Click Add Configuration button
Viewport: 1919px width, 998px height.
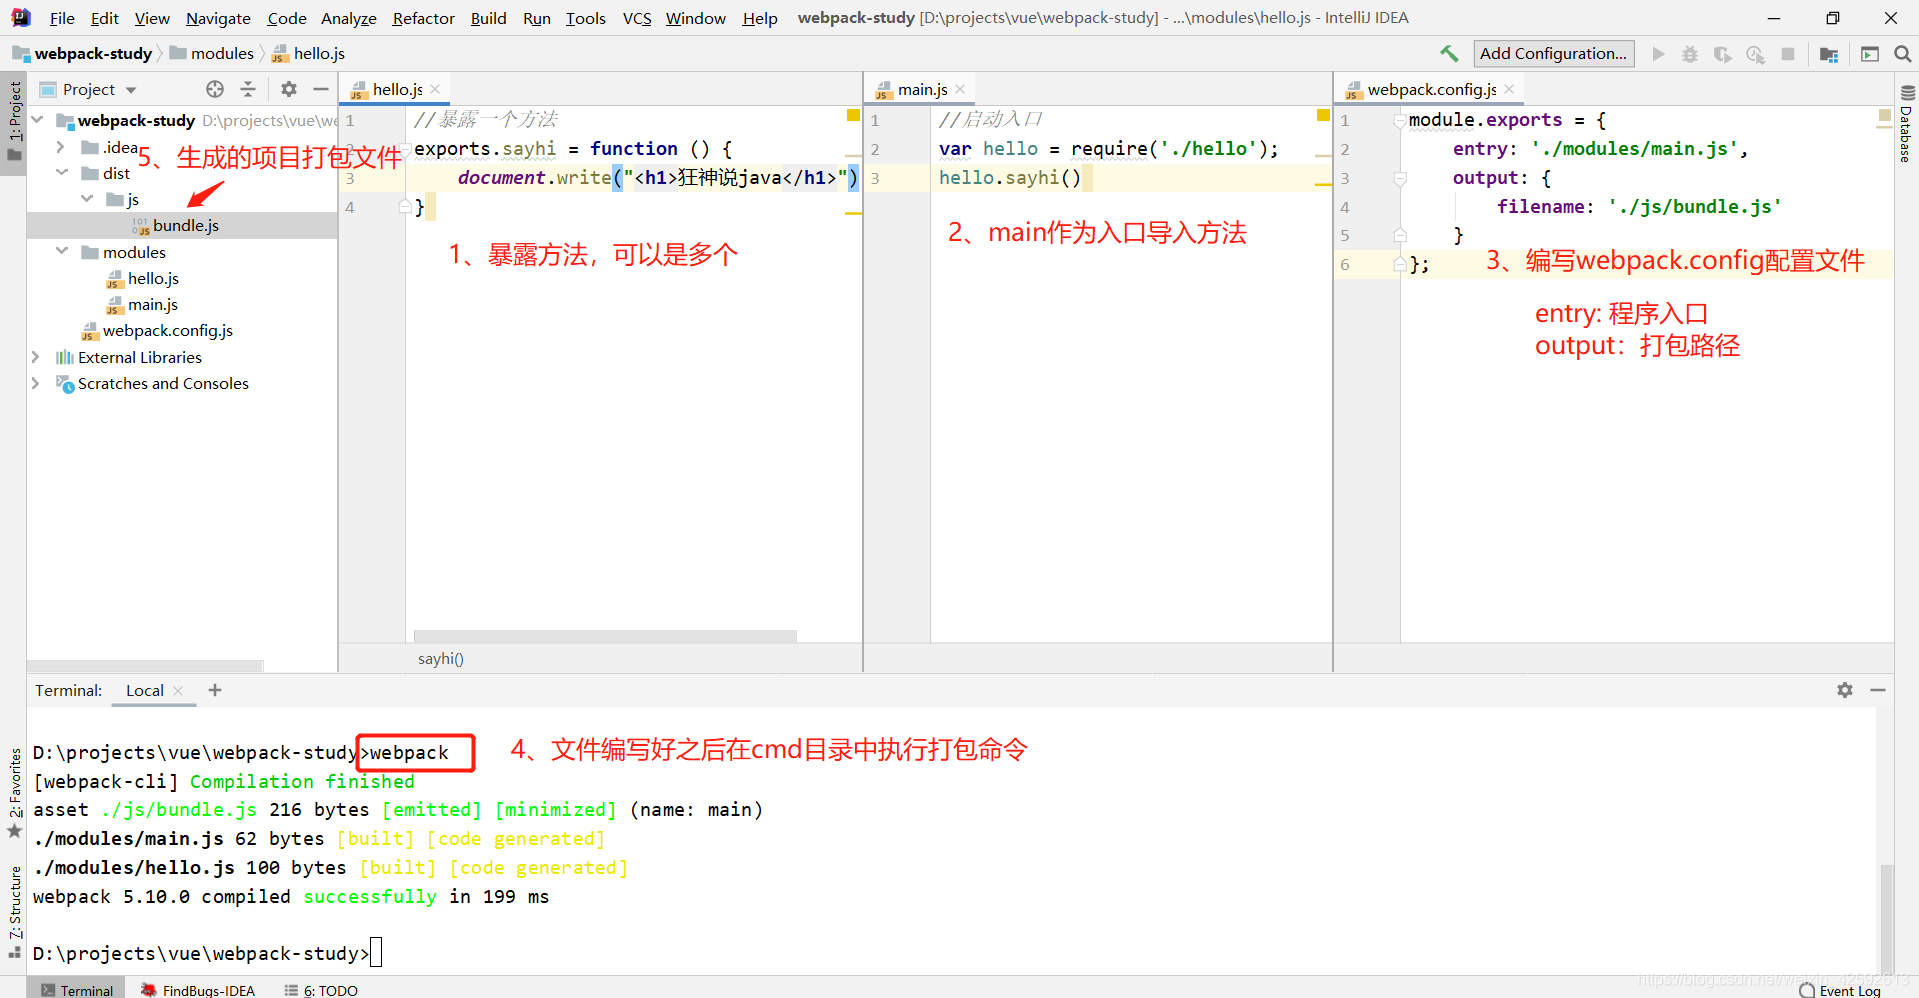tap(1553, 53)
